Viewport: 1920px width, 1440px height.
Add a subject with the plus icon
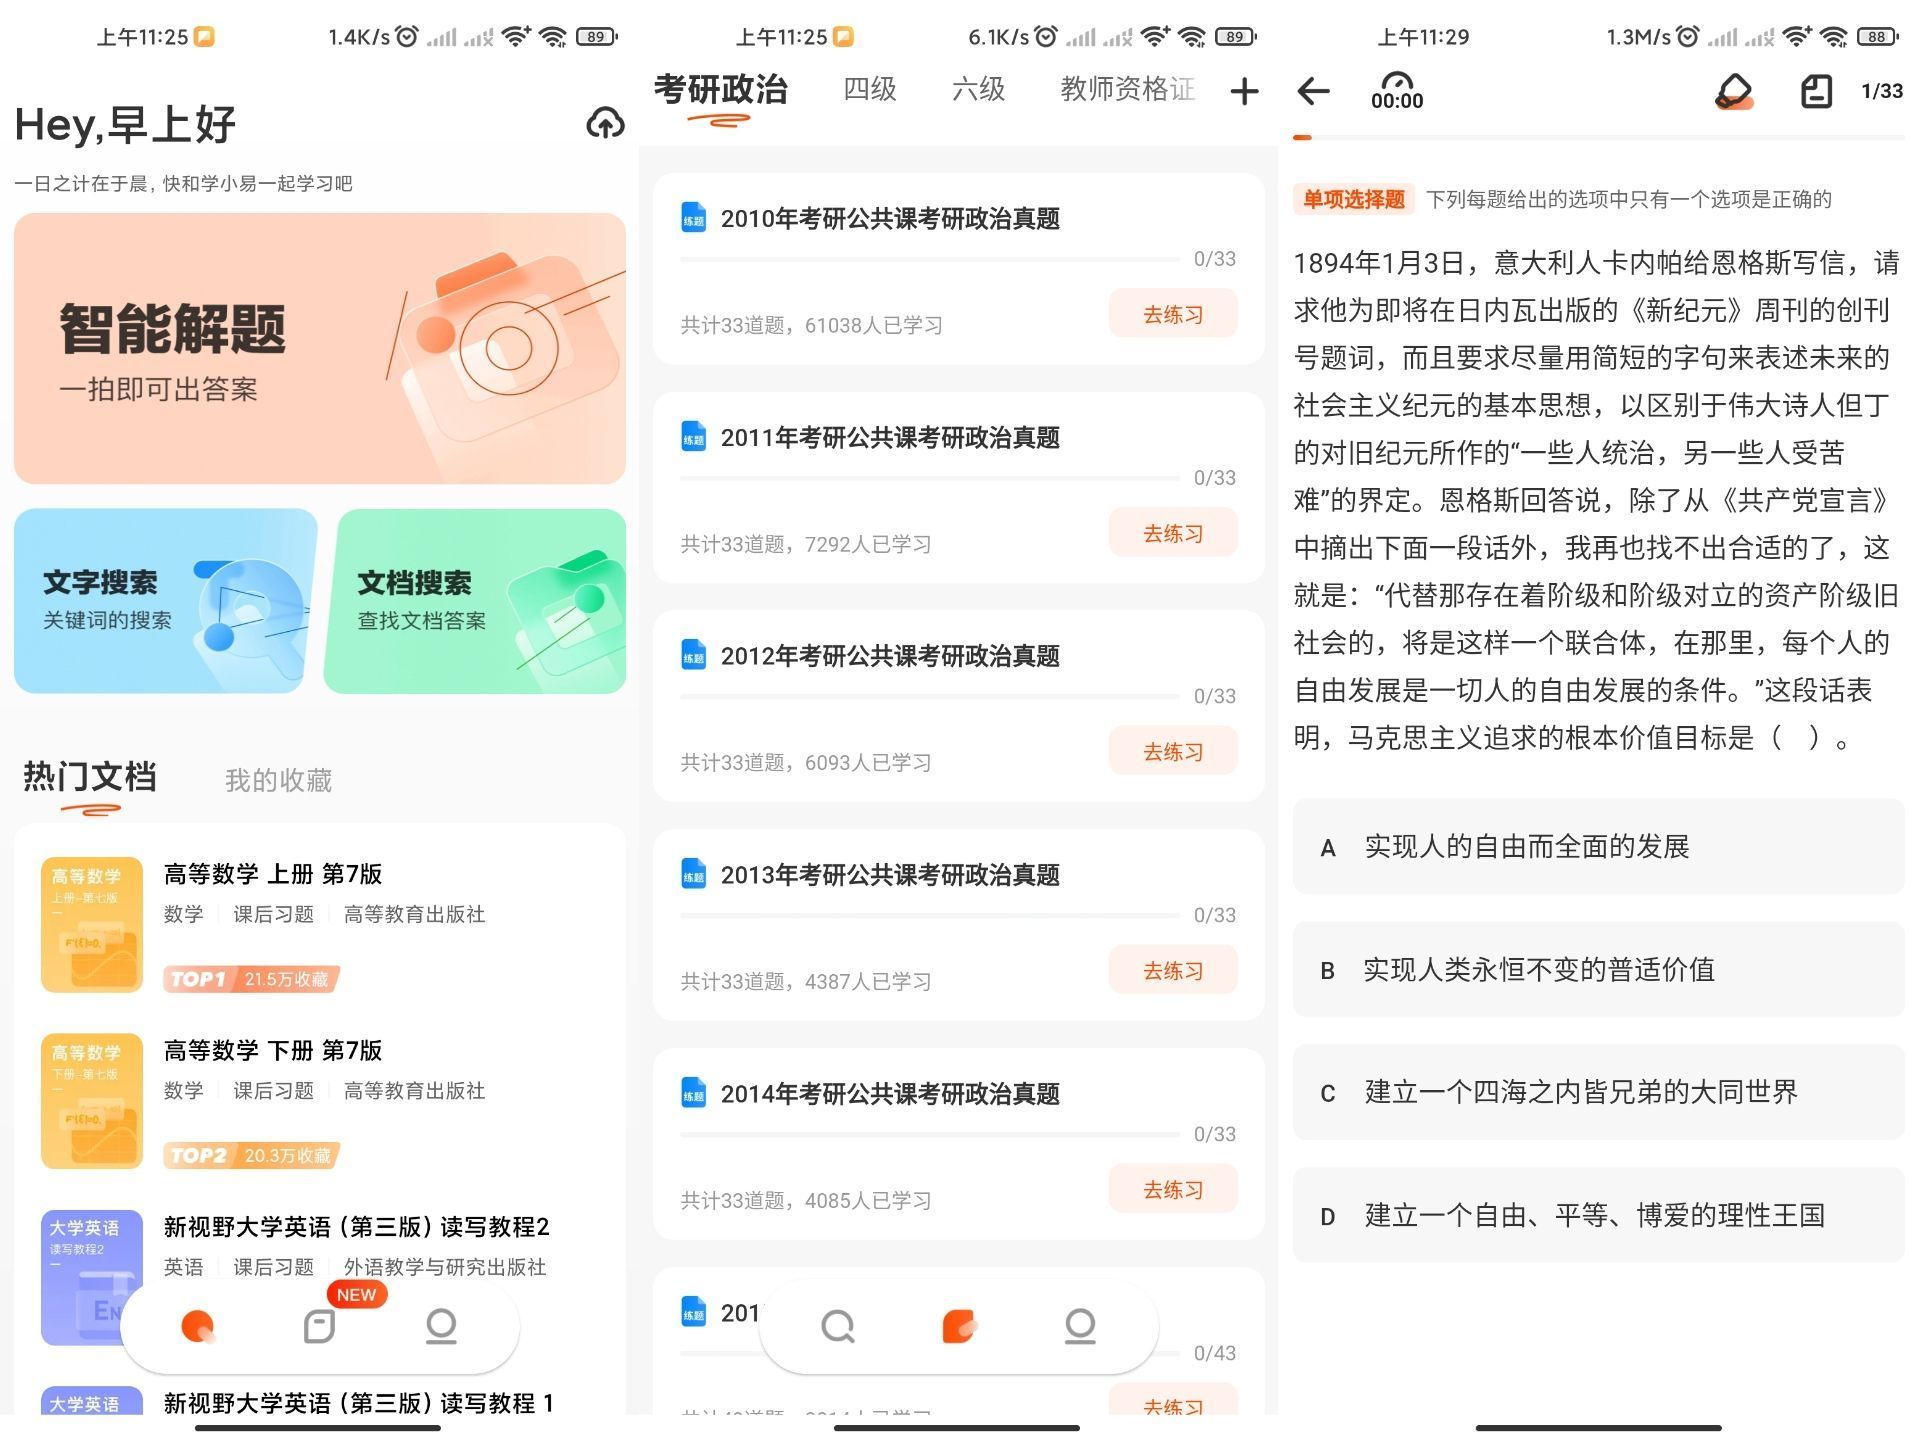pos(1244,92)
